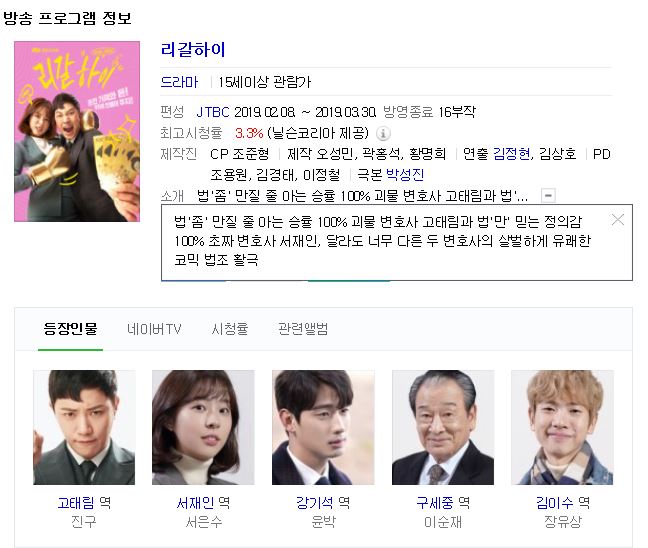Switch to the 네이버TV tab
This screenshot has height=548, width=648.
pos(154,329)
